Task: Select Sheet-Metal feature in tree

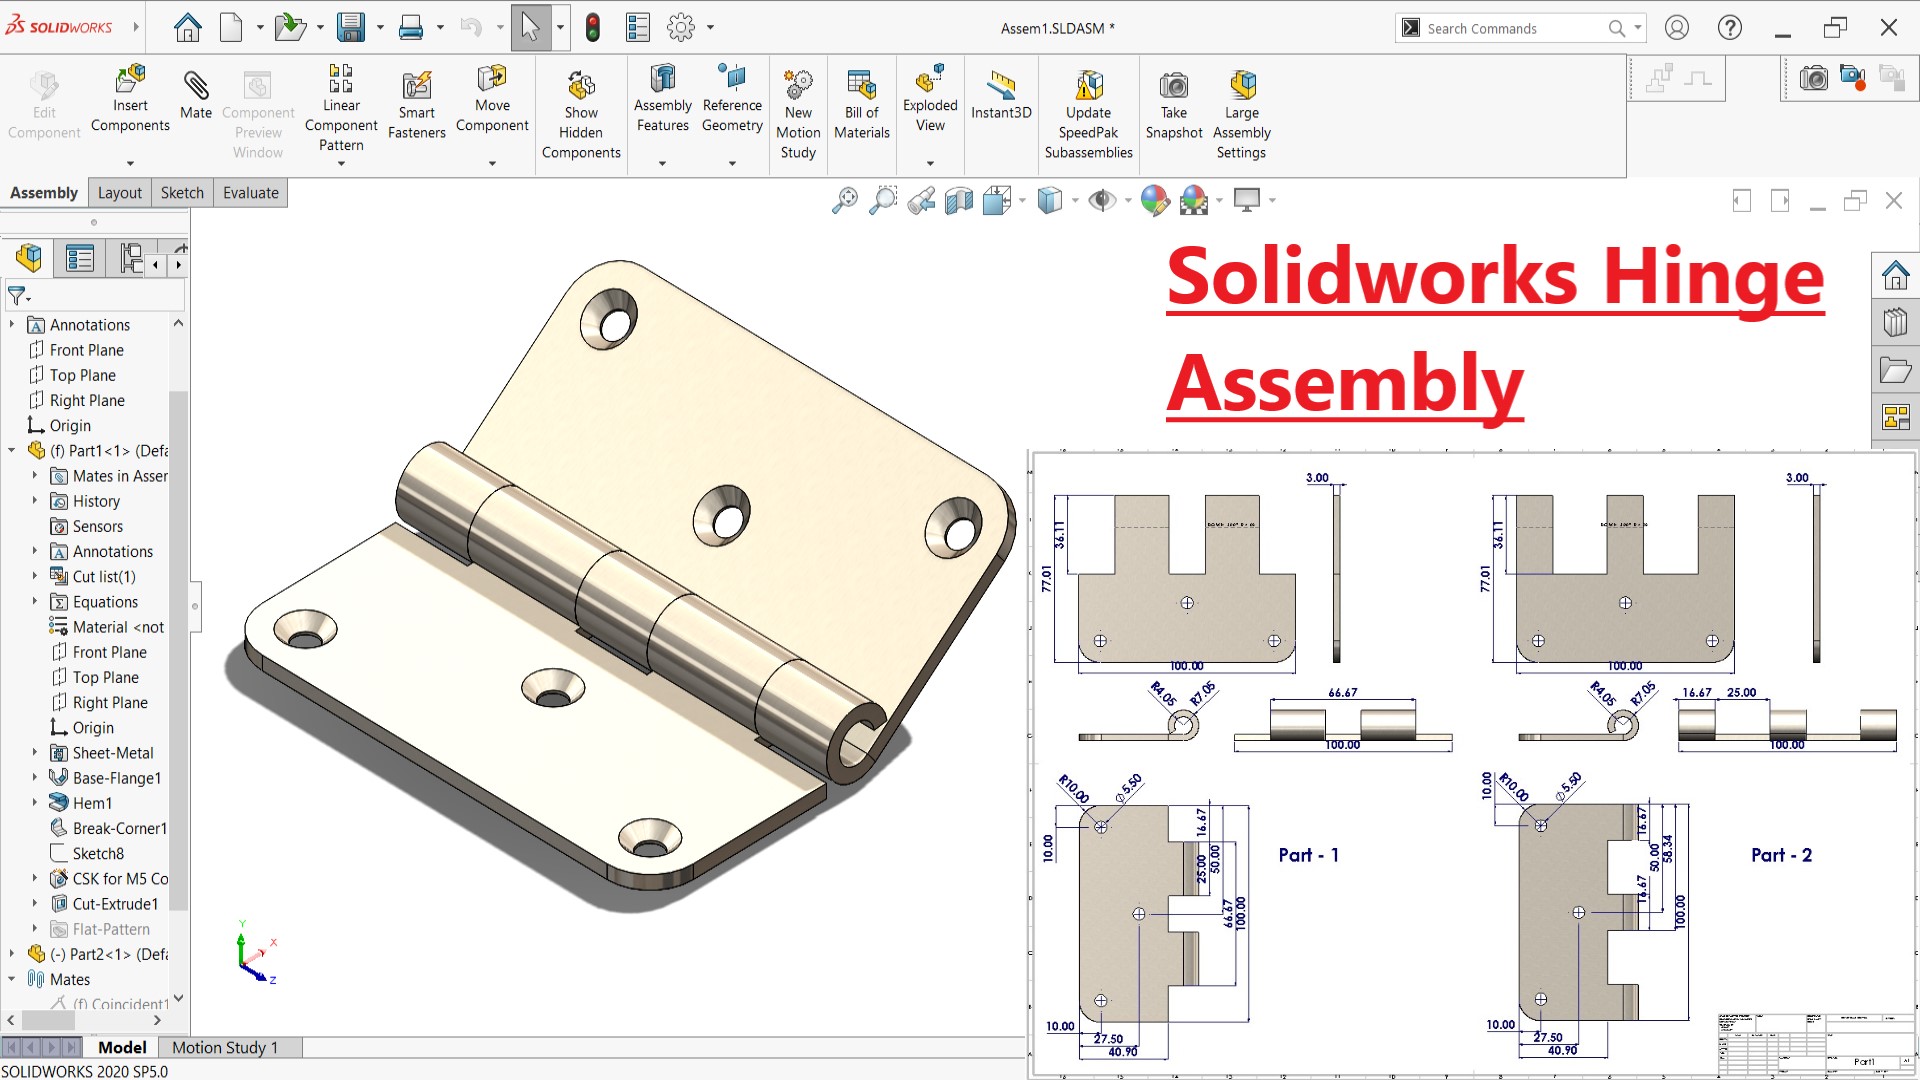Action: [x=112, y=753]
